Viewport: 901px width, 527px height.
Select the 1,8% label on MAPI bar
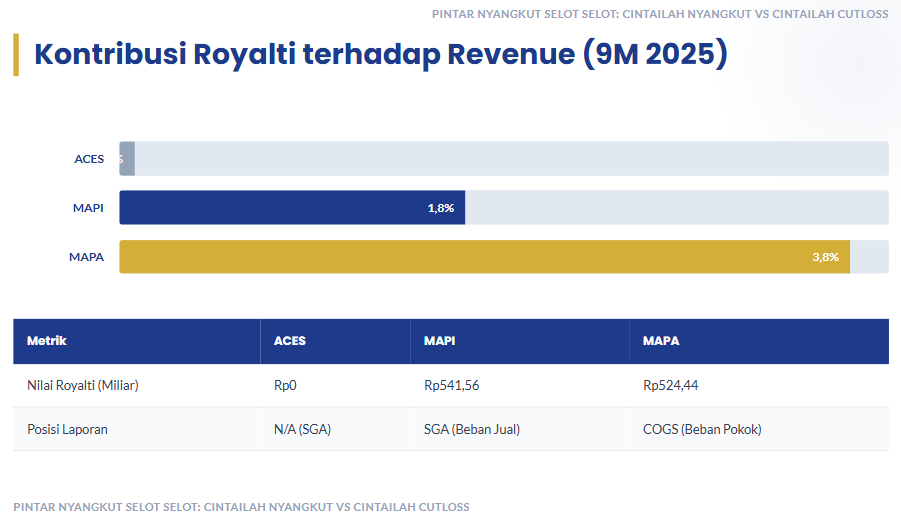(x=440, y=208)
